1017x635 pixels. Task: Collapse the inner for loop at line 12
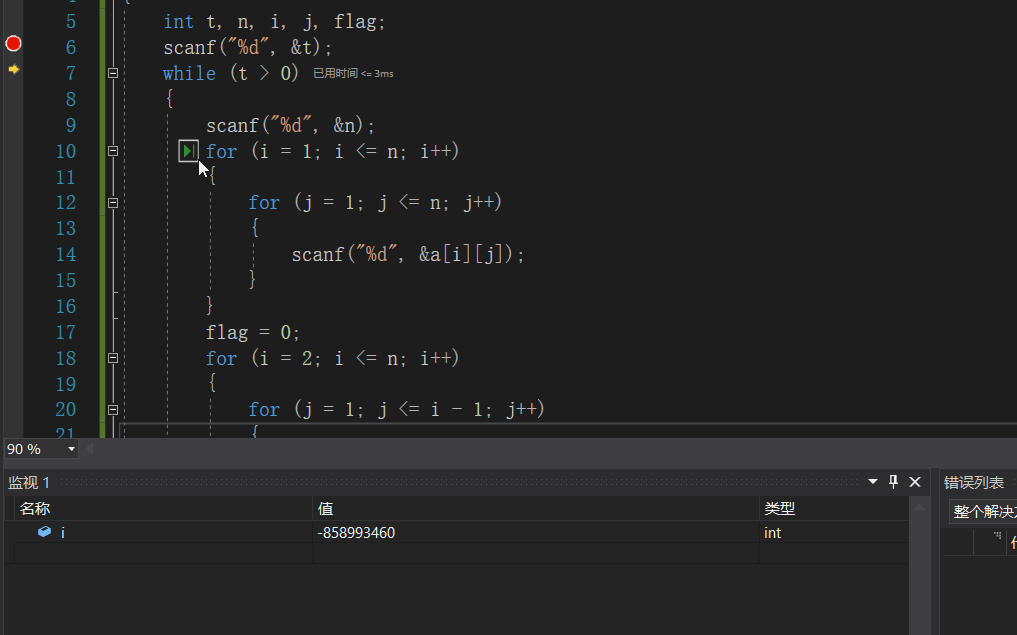point(113,203)
